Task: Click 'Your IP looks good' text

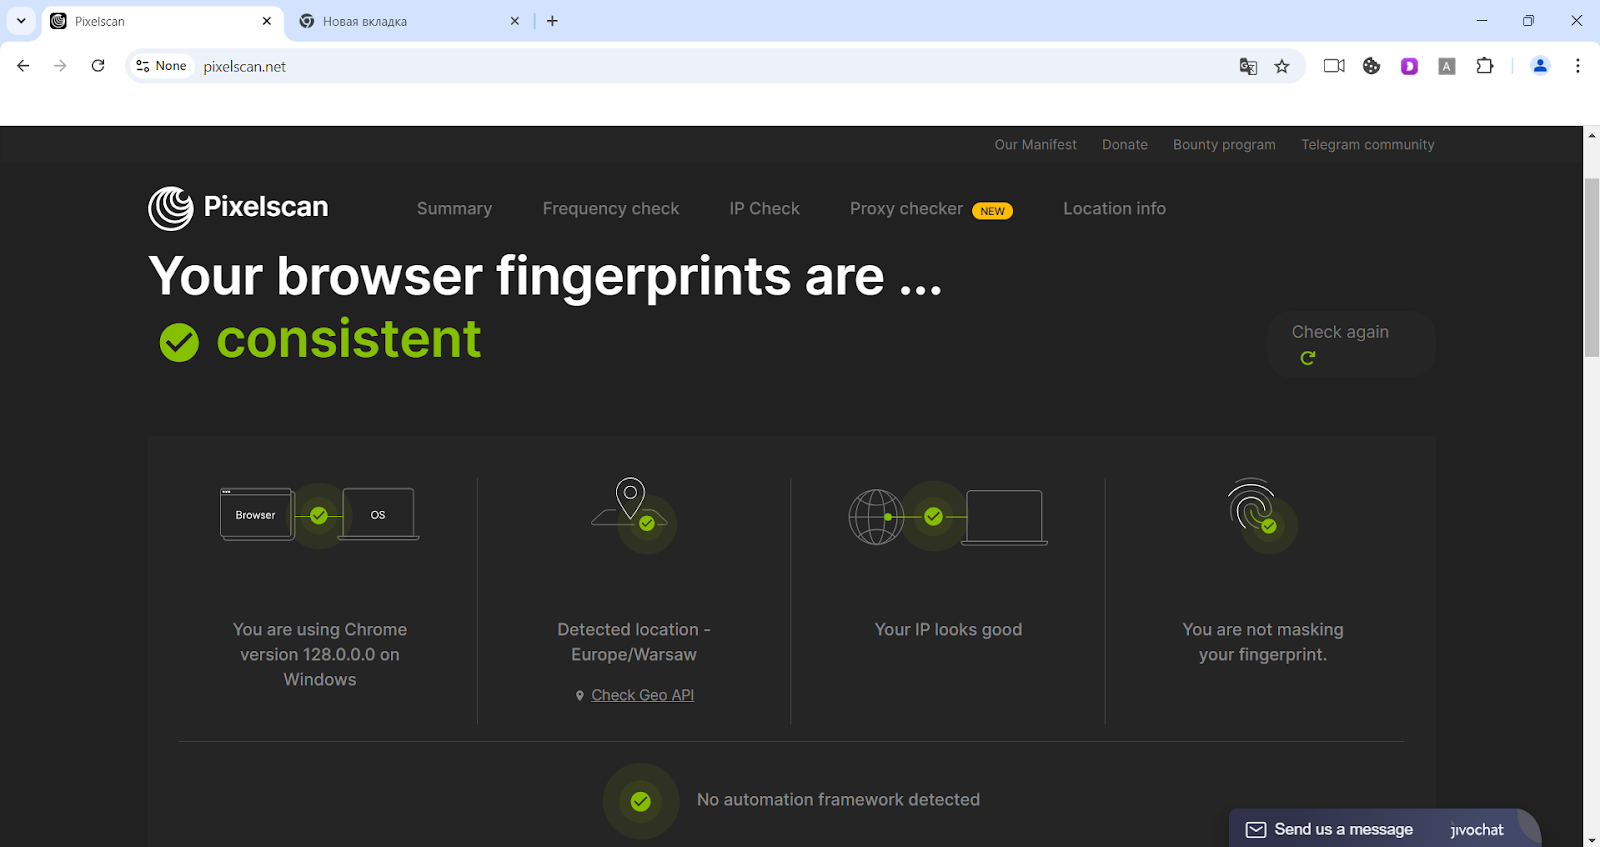Action: point(948,629)
